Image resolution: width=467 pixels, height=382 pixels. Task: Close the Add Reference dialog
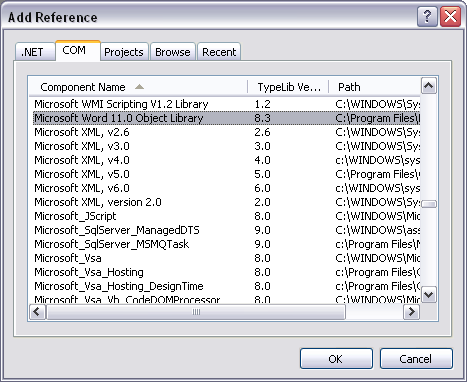coord(450,16)
